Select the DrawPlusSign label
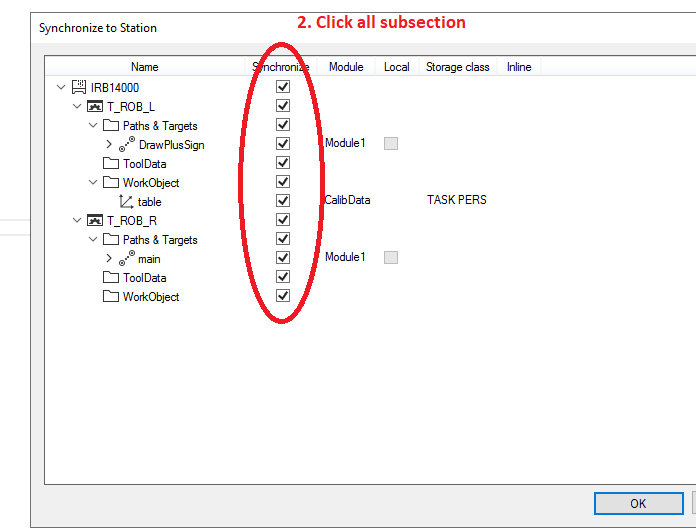 pyautogui.click(x=171, y=145)
